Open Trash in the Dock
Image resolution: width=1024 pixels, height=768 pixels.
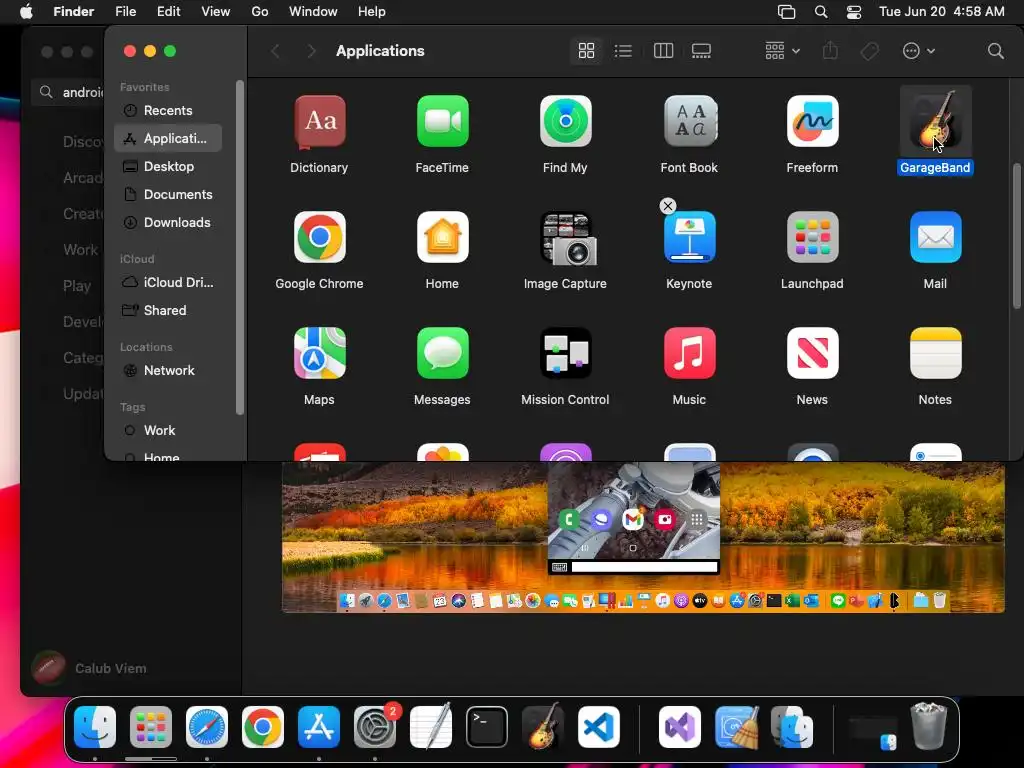929,727
